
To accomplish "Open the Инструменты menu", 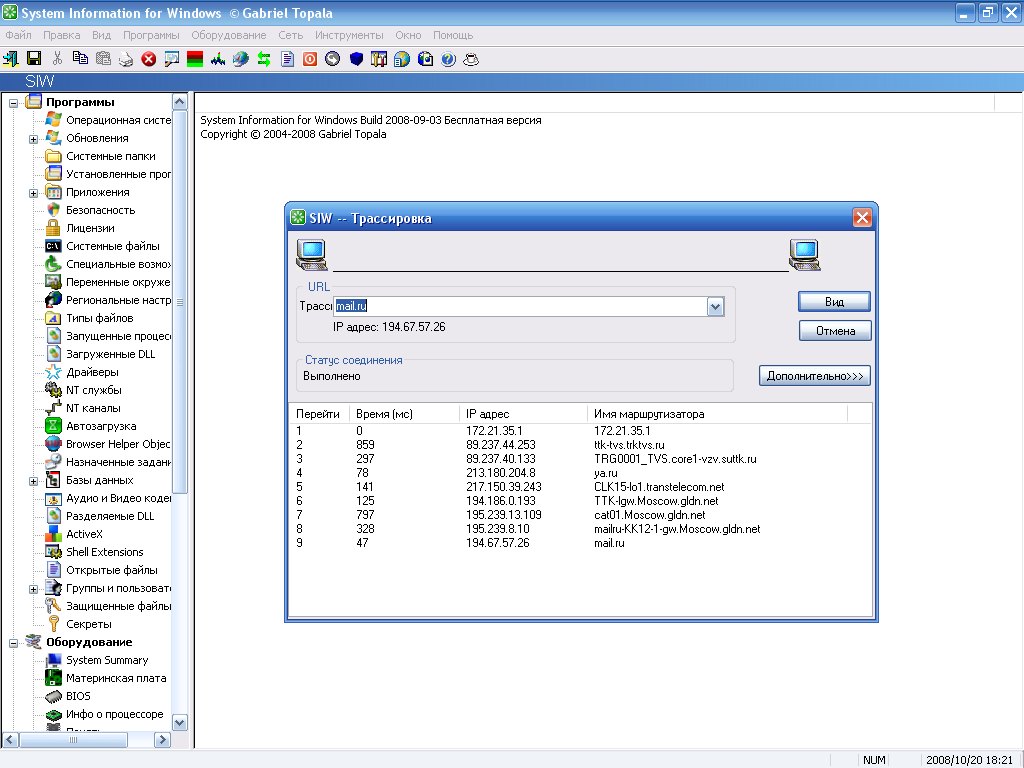I will tap(349, 35).
